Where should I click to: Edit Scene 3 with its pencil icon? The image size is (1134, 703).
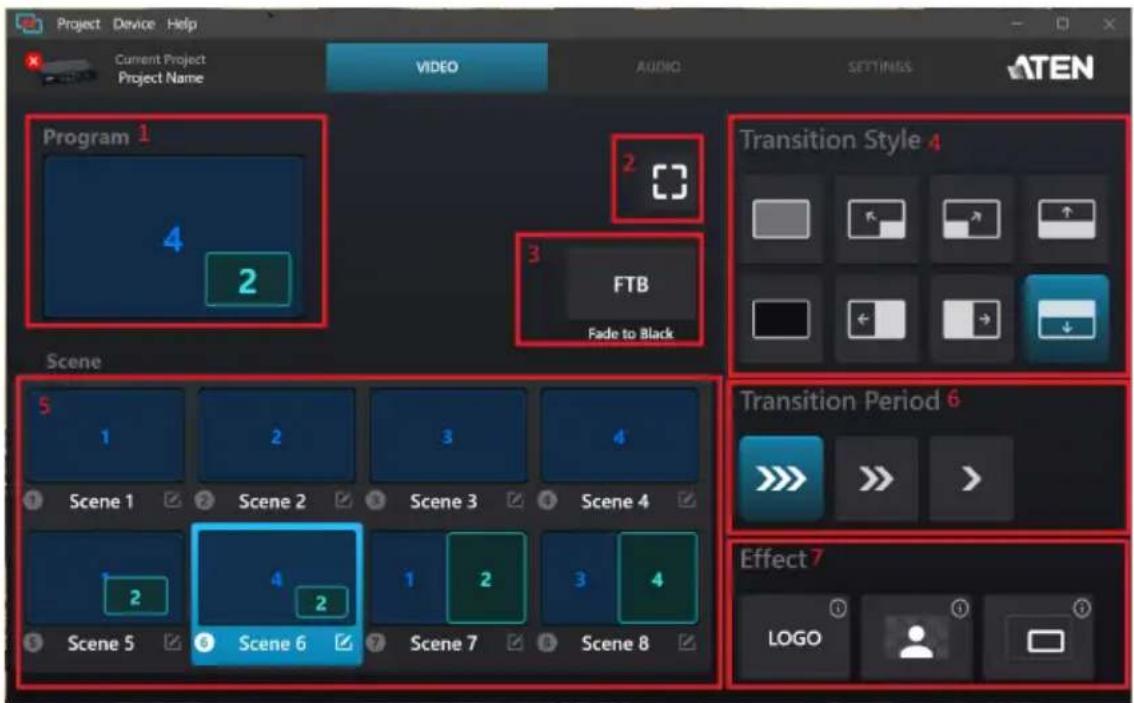click(515, 500)
